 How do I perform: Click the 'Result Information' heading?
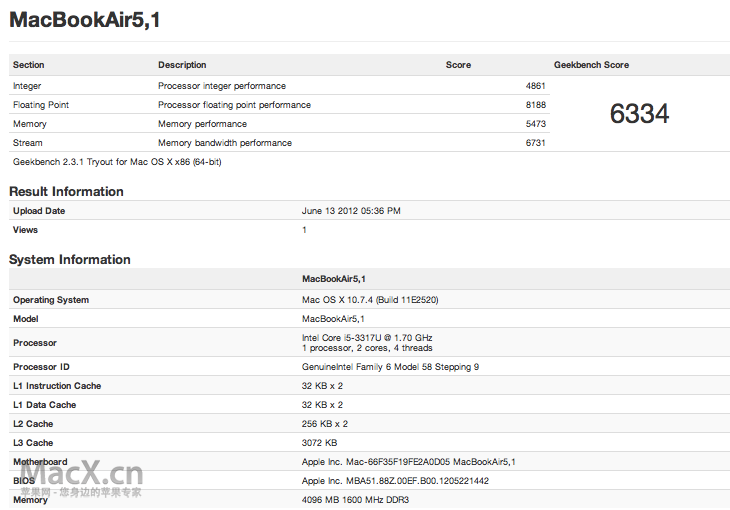tap(66, 191)
